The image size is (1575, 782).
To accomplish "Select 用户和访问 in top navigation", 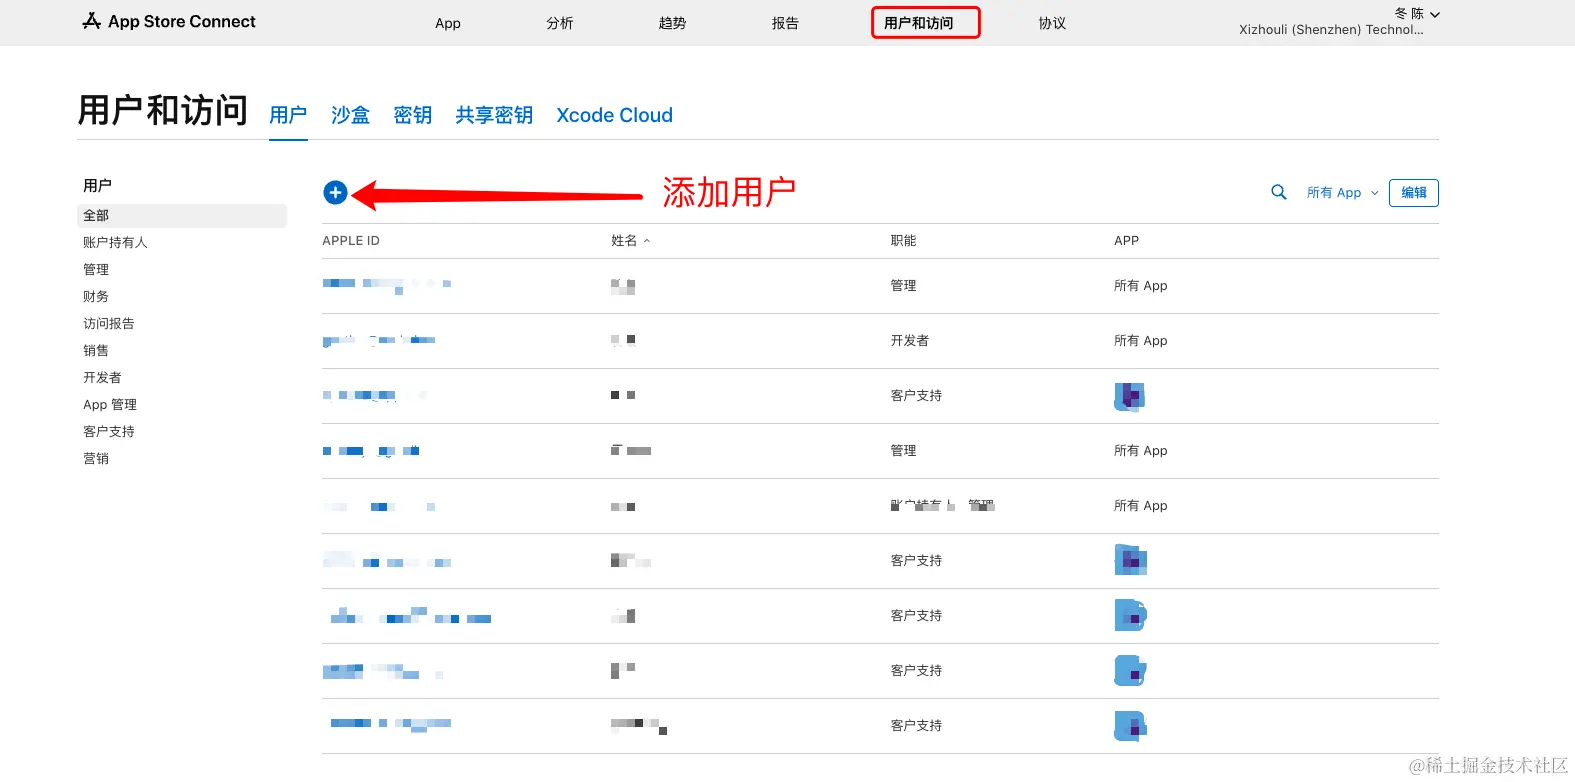I will [x=919, y=23].
